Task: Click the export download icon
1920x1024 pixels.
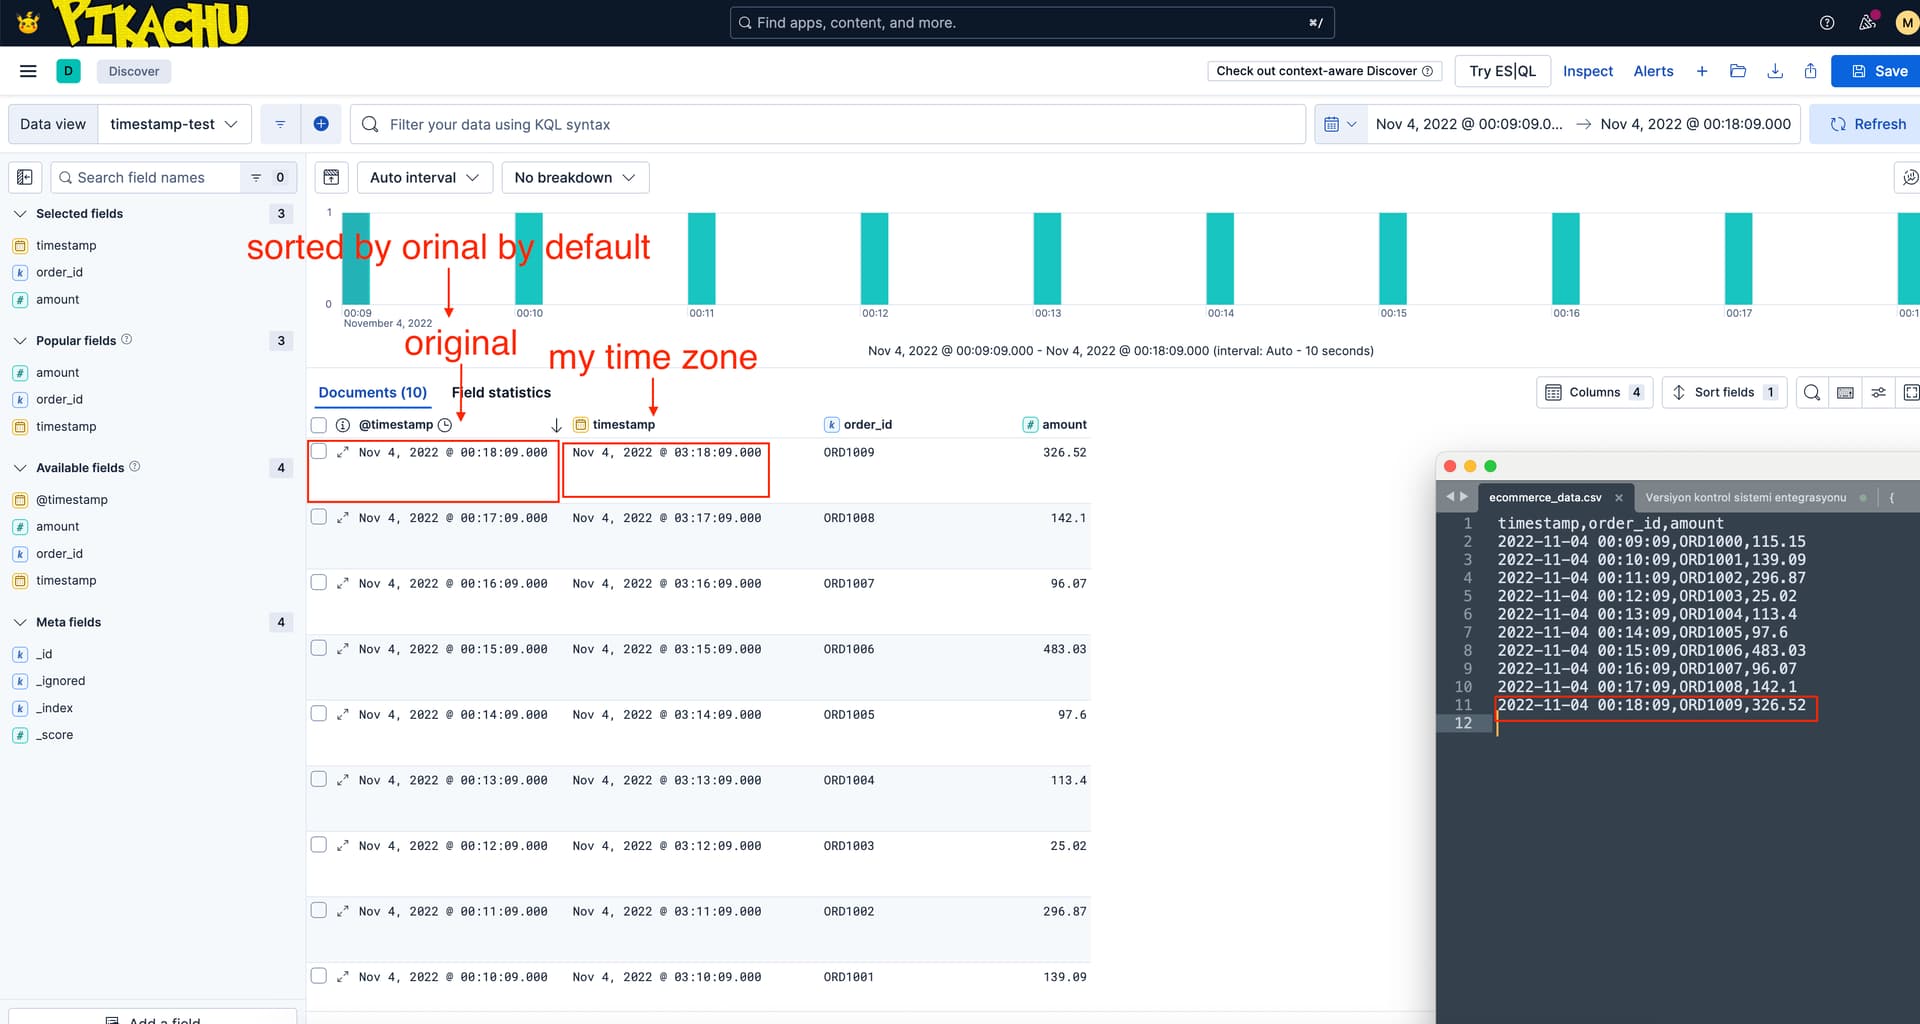Action: coord(1775,71)
